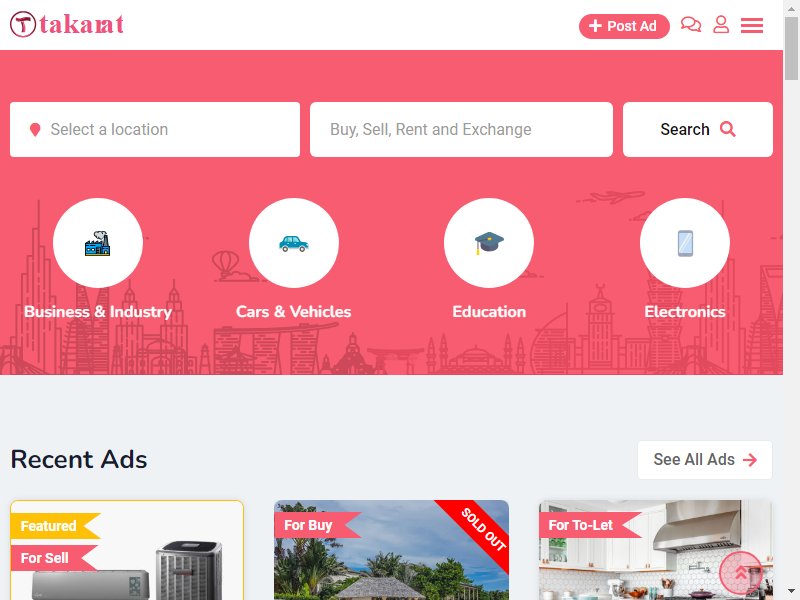Open the hamburger menu
The width and height of the screenshot is (800, 600).
tap(752, 25)
